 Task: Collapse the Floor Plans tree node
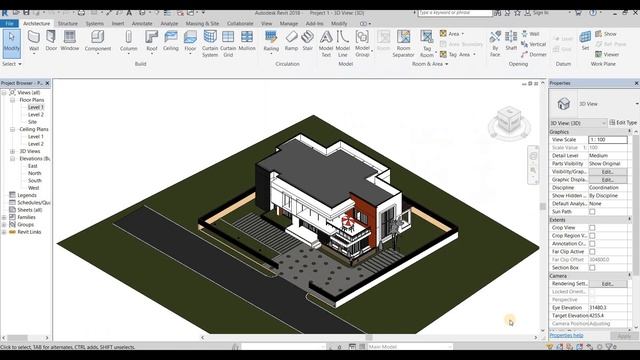[x=13, y=100]
